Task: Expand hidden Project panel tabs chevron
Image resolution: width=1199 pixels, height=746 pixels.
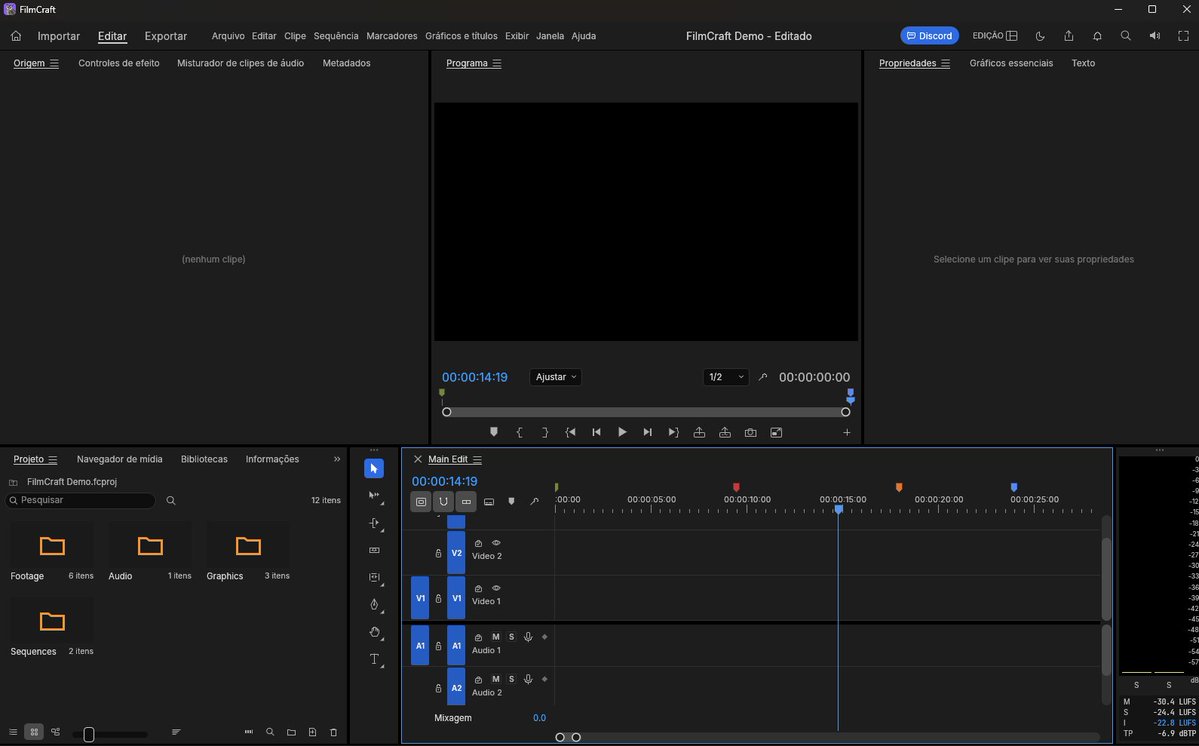Action: pos(337,459)
